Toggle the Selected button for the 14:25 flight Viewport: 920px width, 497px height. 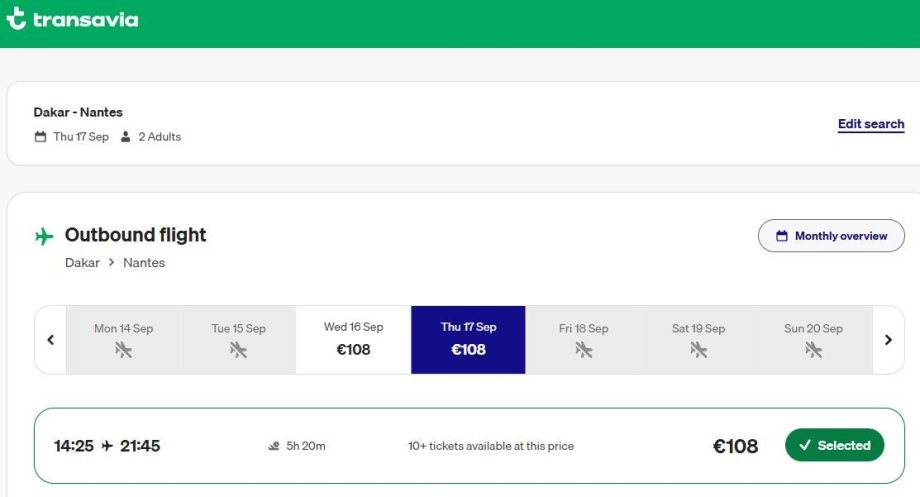(835, 446)
